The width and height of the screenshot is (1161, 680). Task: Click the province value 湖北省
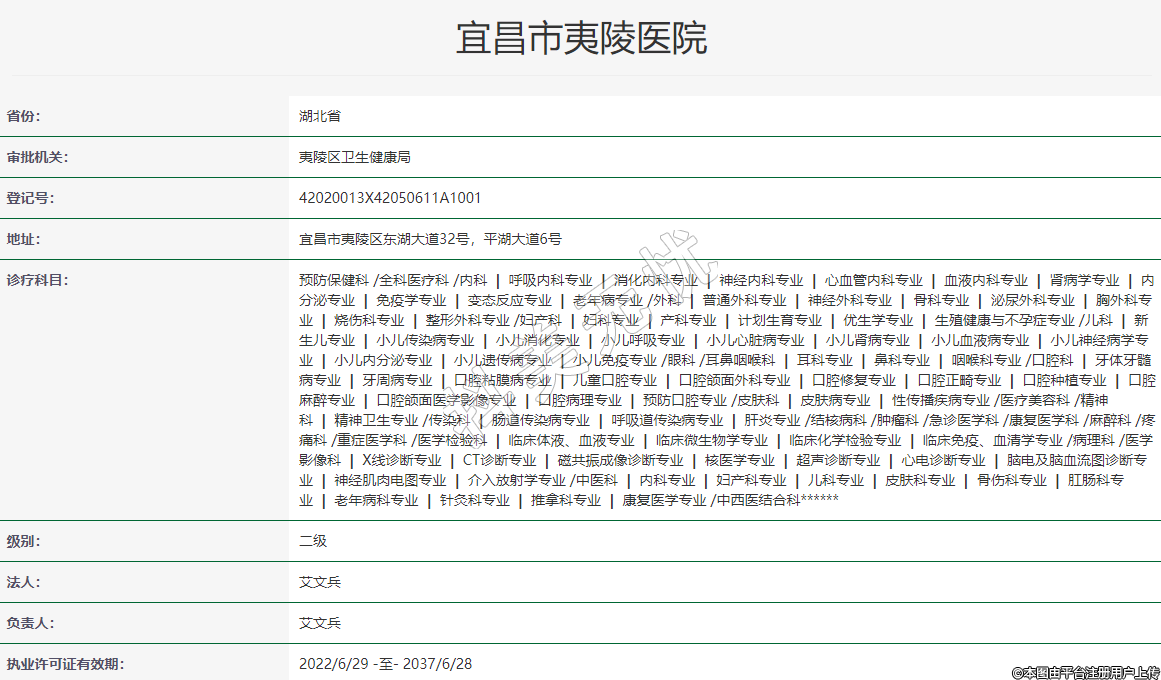click(320, 116)
